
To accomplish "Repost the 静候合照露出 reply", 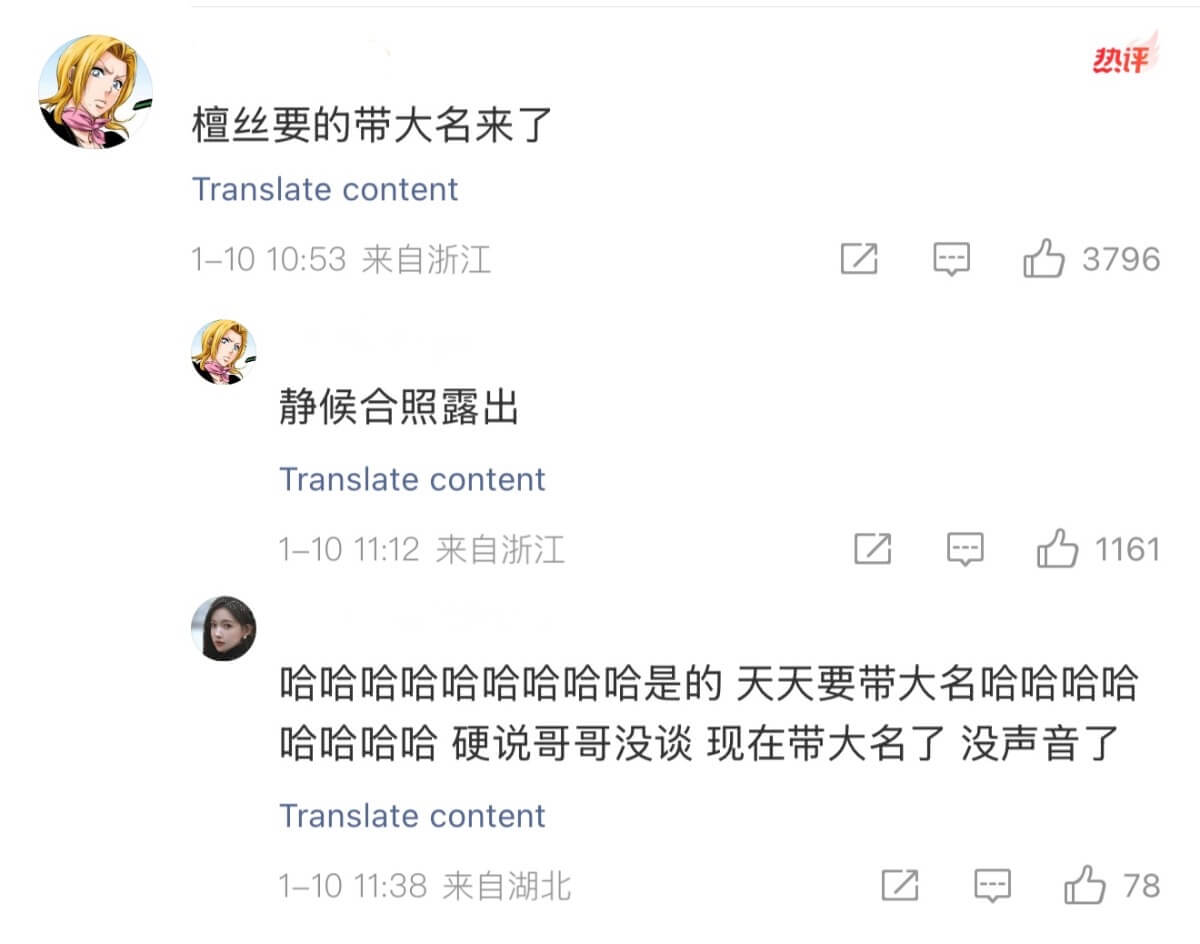I will pos(873,549).
